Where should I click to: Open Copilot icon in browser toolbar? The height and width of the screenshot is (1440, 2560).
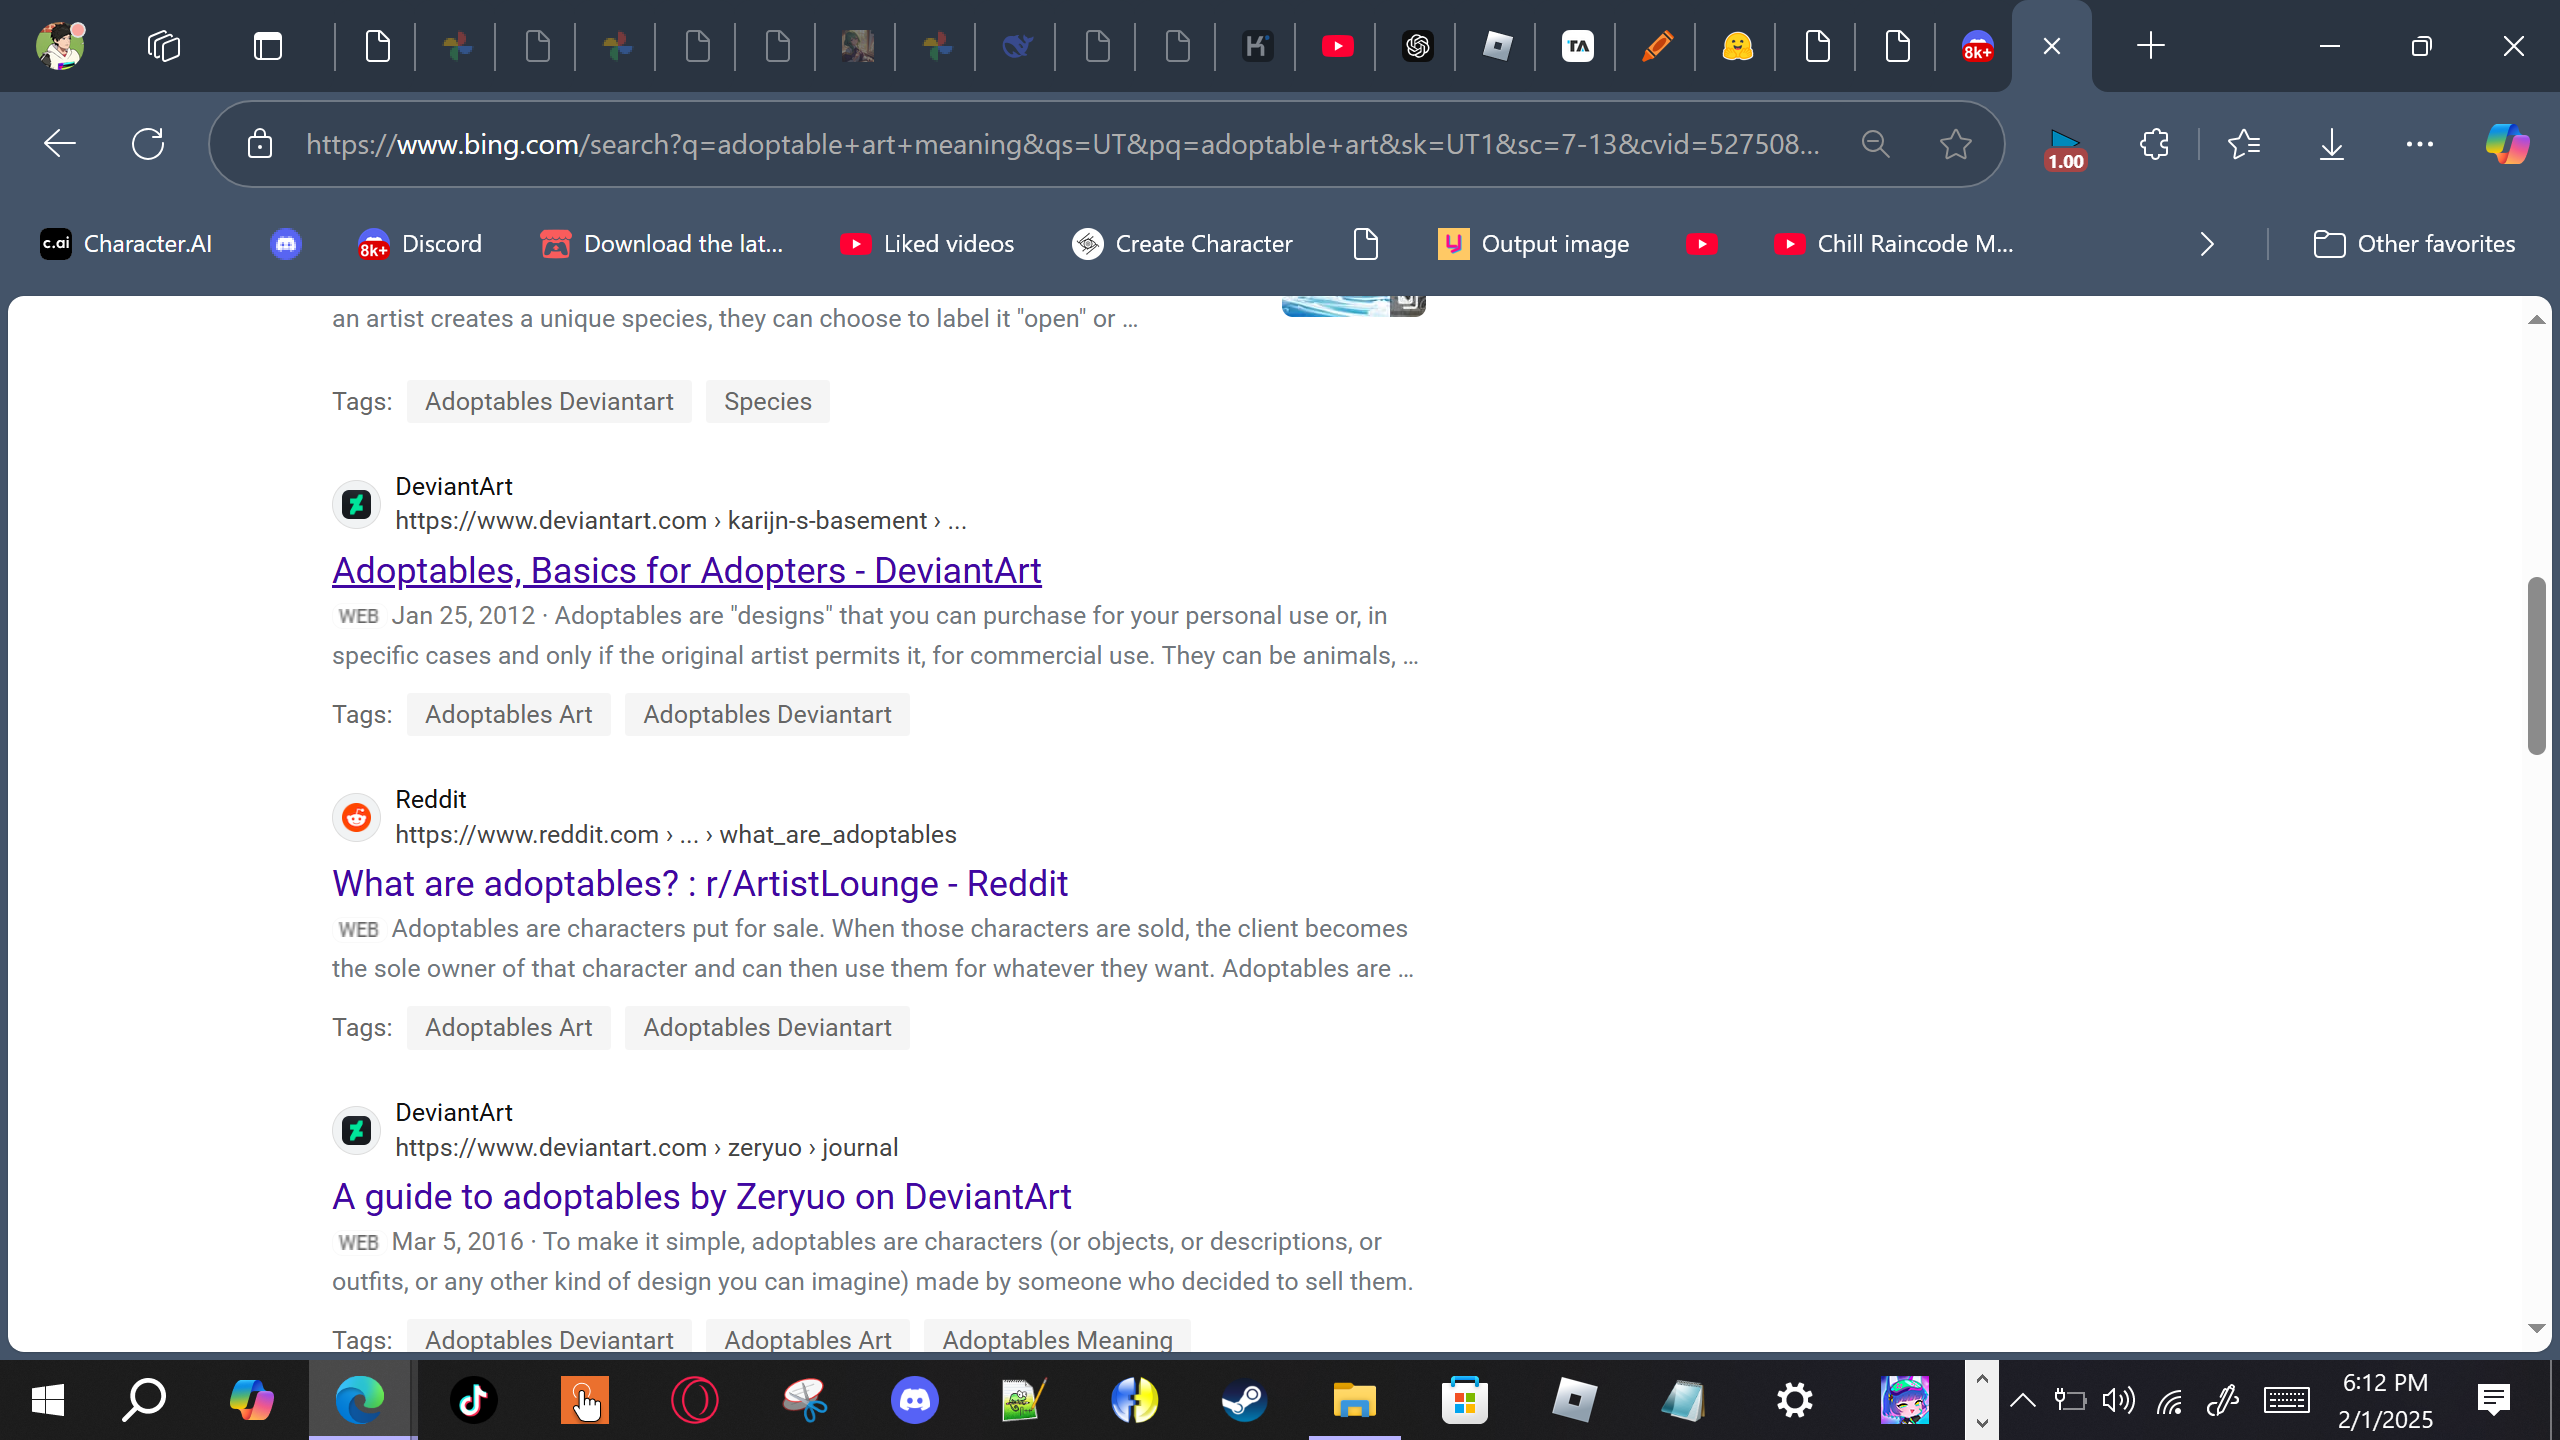pos(2506,144)
